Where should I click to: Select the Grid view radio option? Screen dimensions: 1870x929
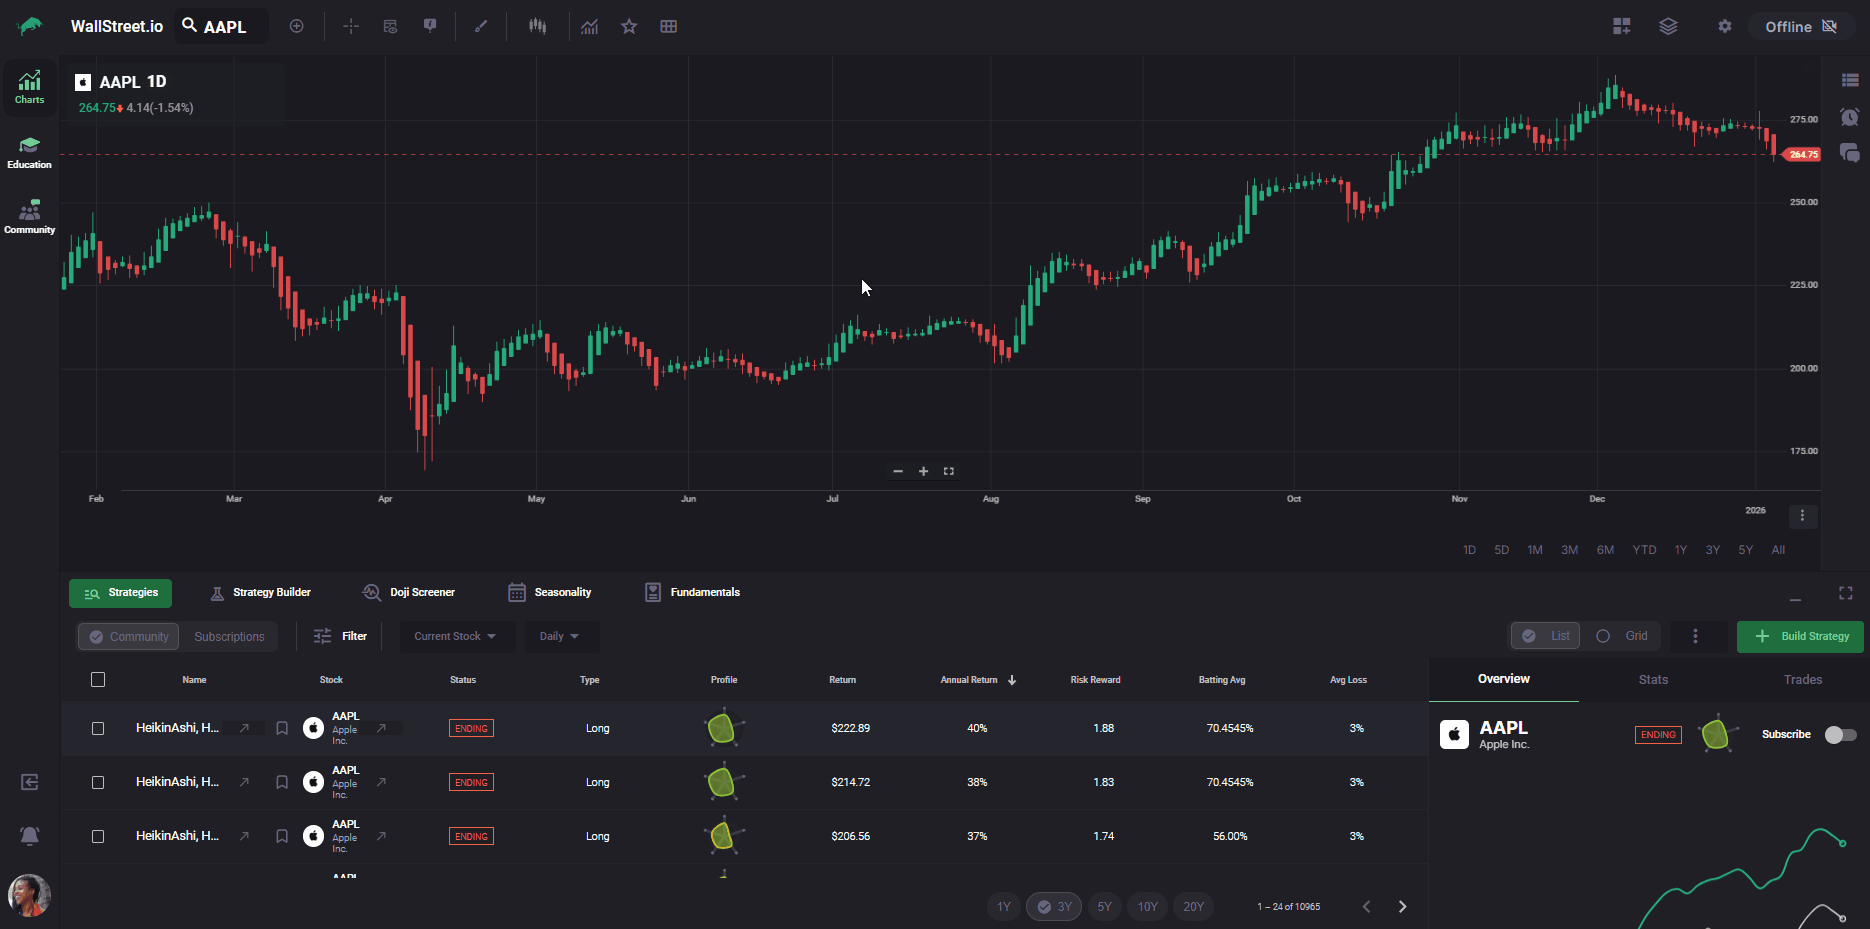coord(1622,636)
